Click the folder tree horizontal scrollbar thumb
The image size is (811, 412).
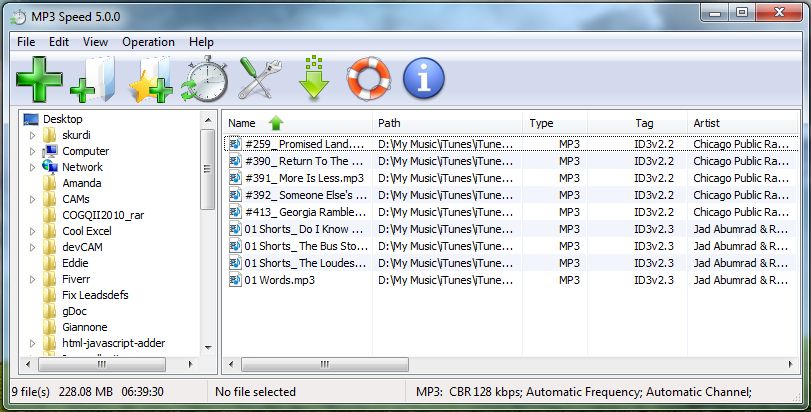pos(102,364)
